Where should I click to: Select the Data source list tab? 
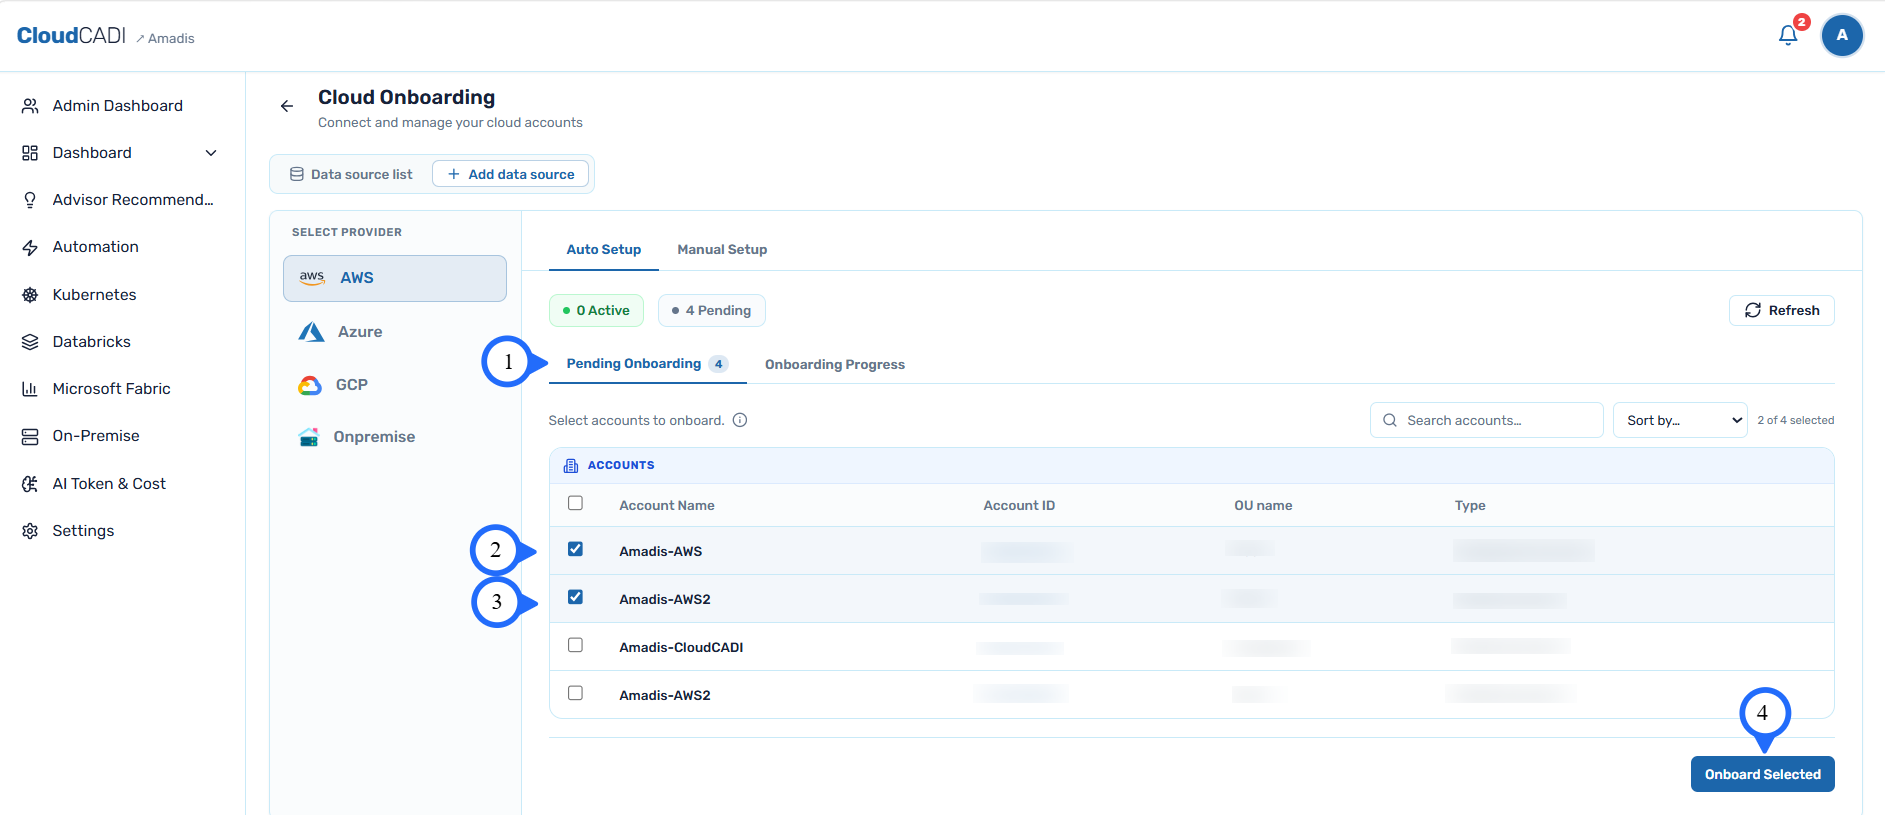351,174
